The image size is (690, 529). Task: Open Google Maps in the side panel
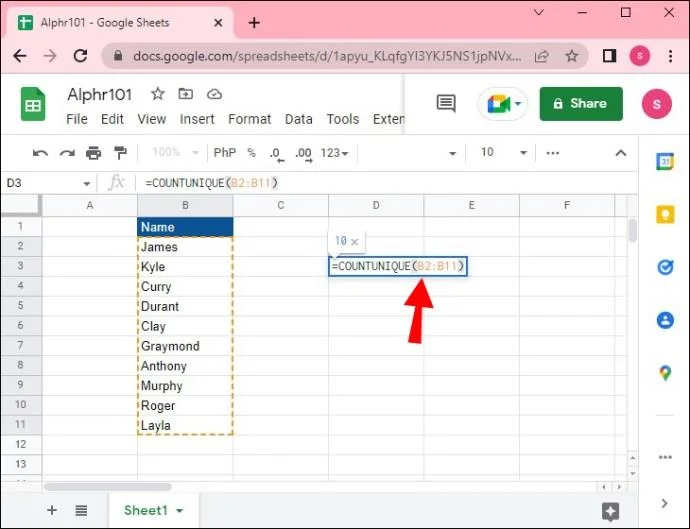[x=665, y=373]
